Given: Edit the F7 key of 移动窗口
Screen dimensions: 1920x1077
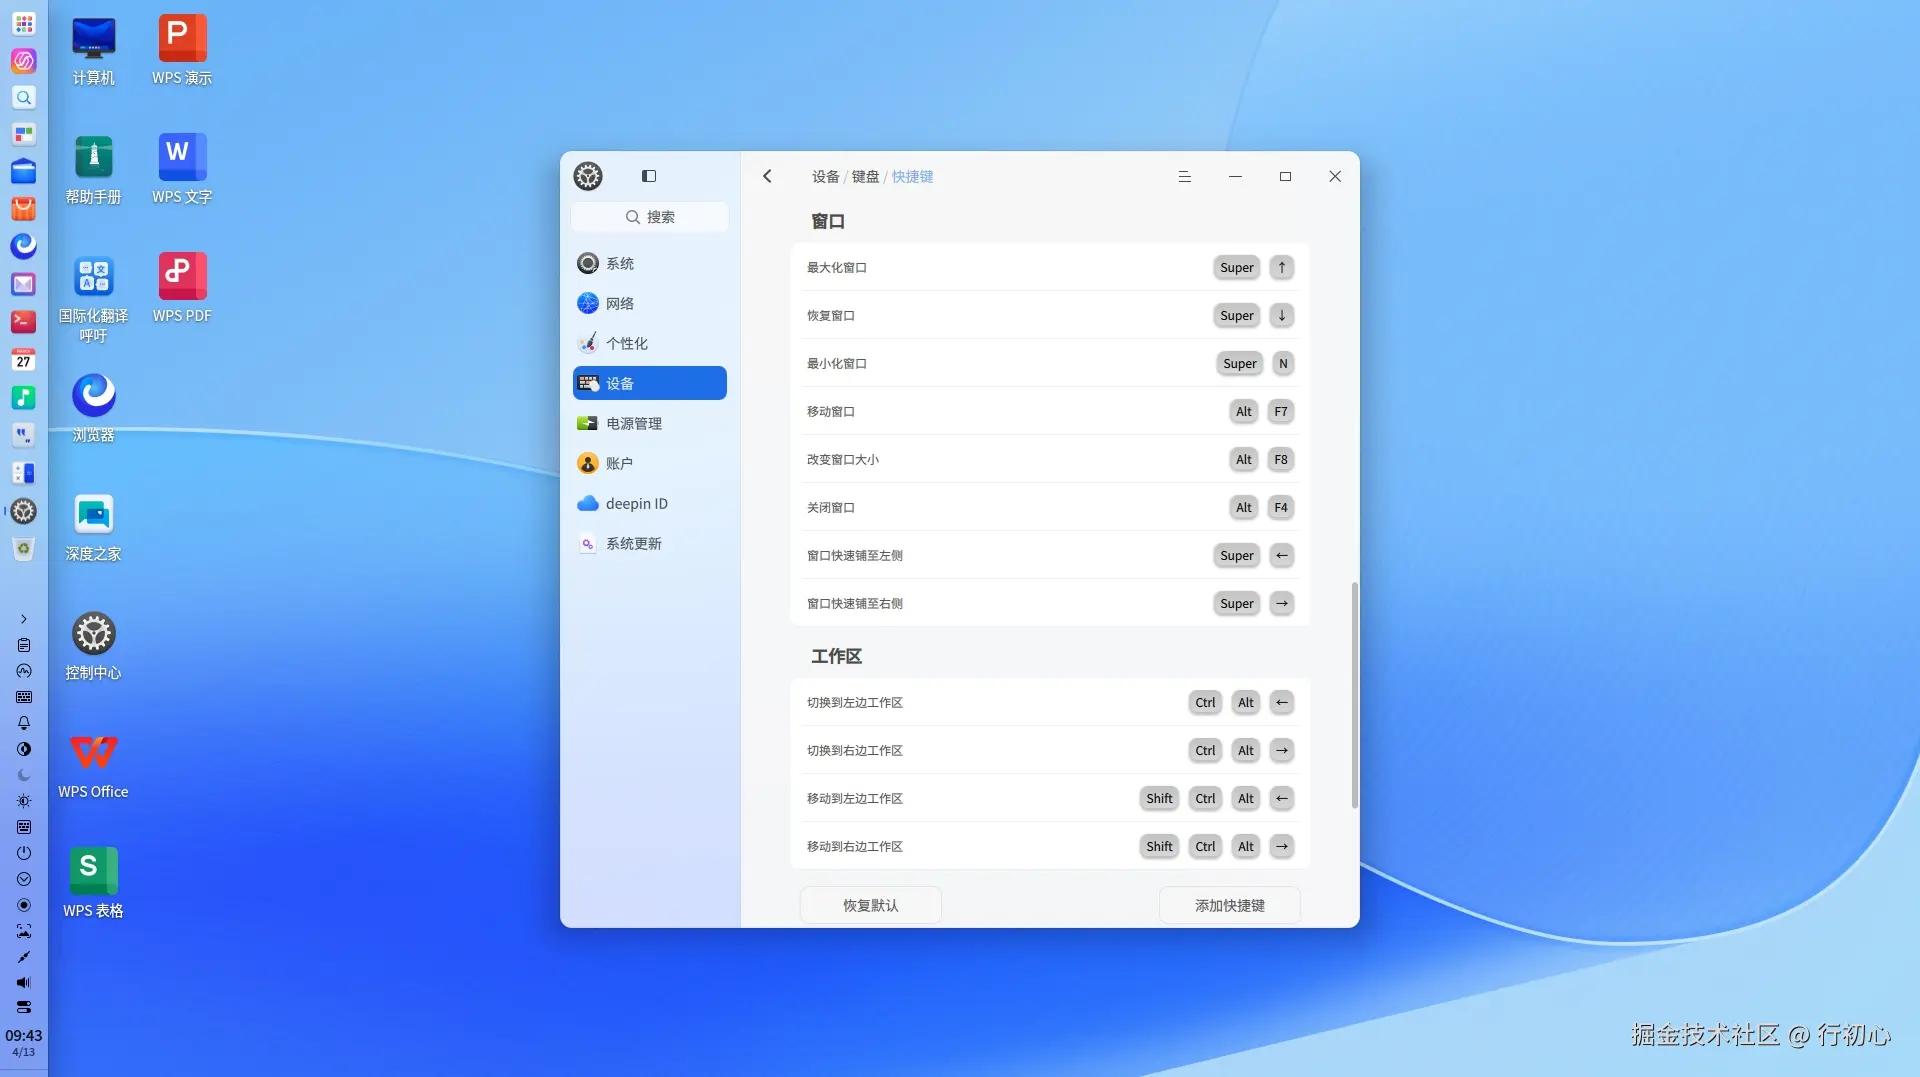Looking at the screenshot, I should (x=1281, y=411).
